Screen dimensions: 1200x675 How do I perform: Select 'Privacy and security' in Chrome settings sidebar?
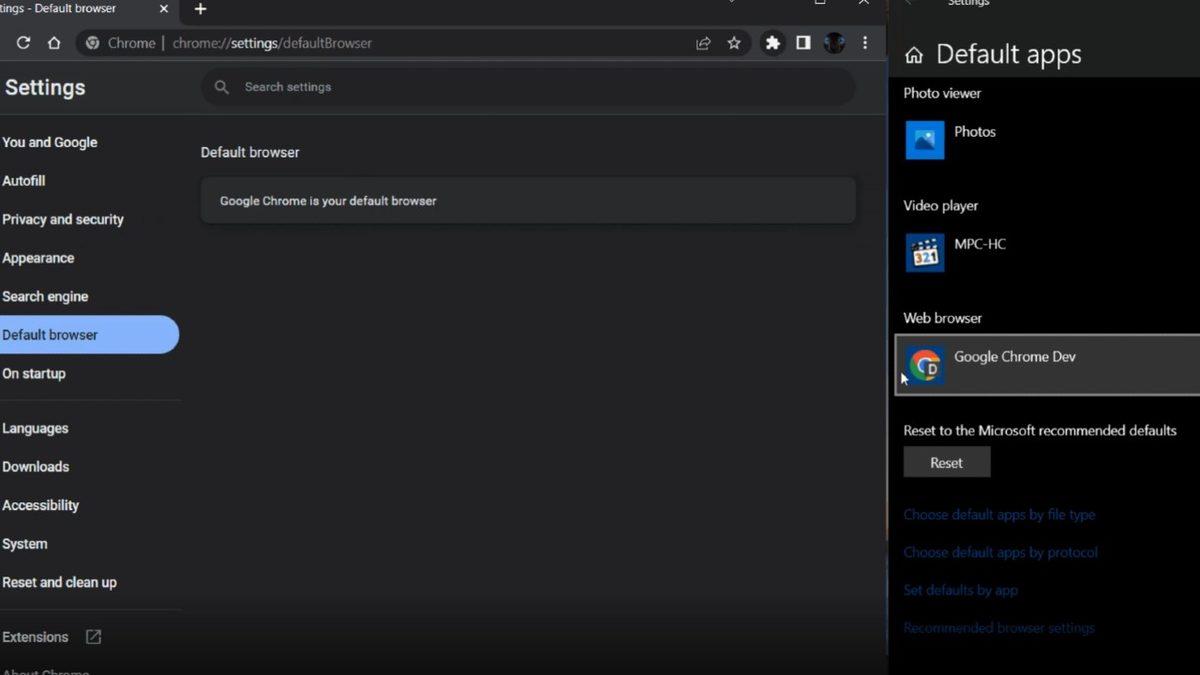pyautogui.click(x=63, y=219)
